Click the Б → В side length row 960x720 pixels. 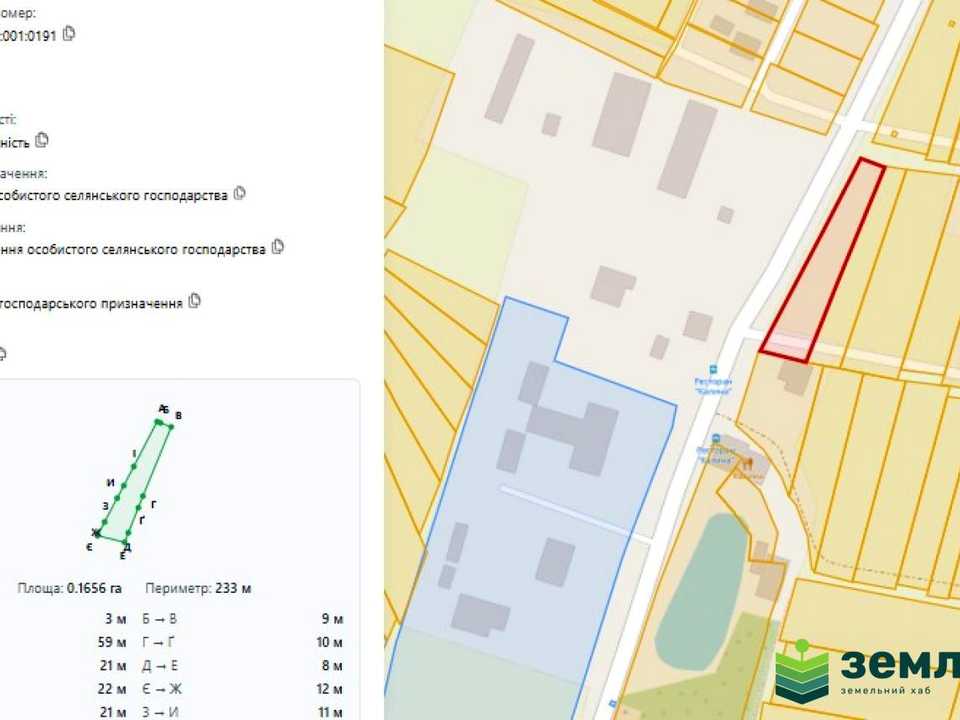(x=243, y=618)
